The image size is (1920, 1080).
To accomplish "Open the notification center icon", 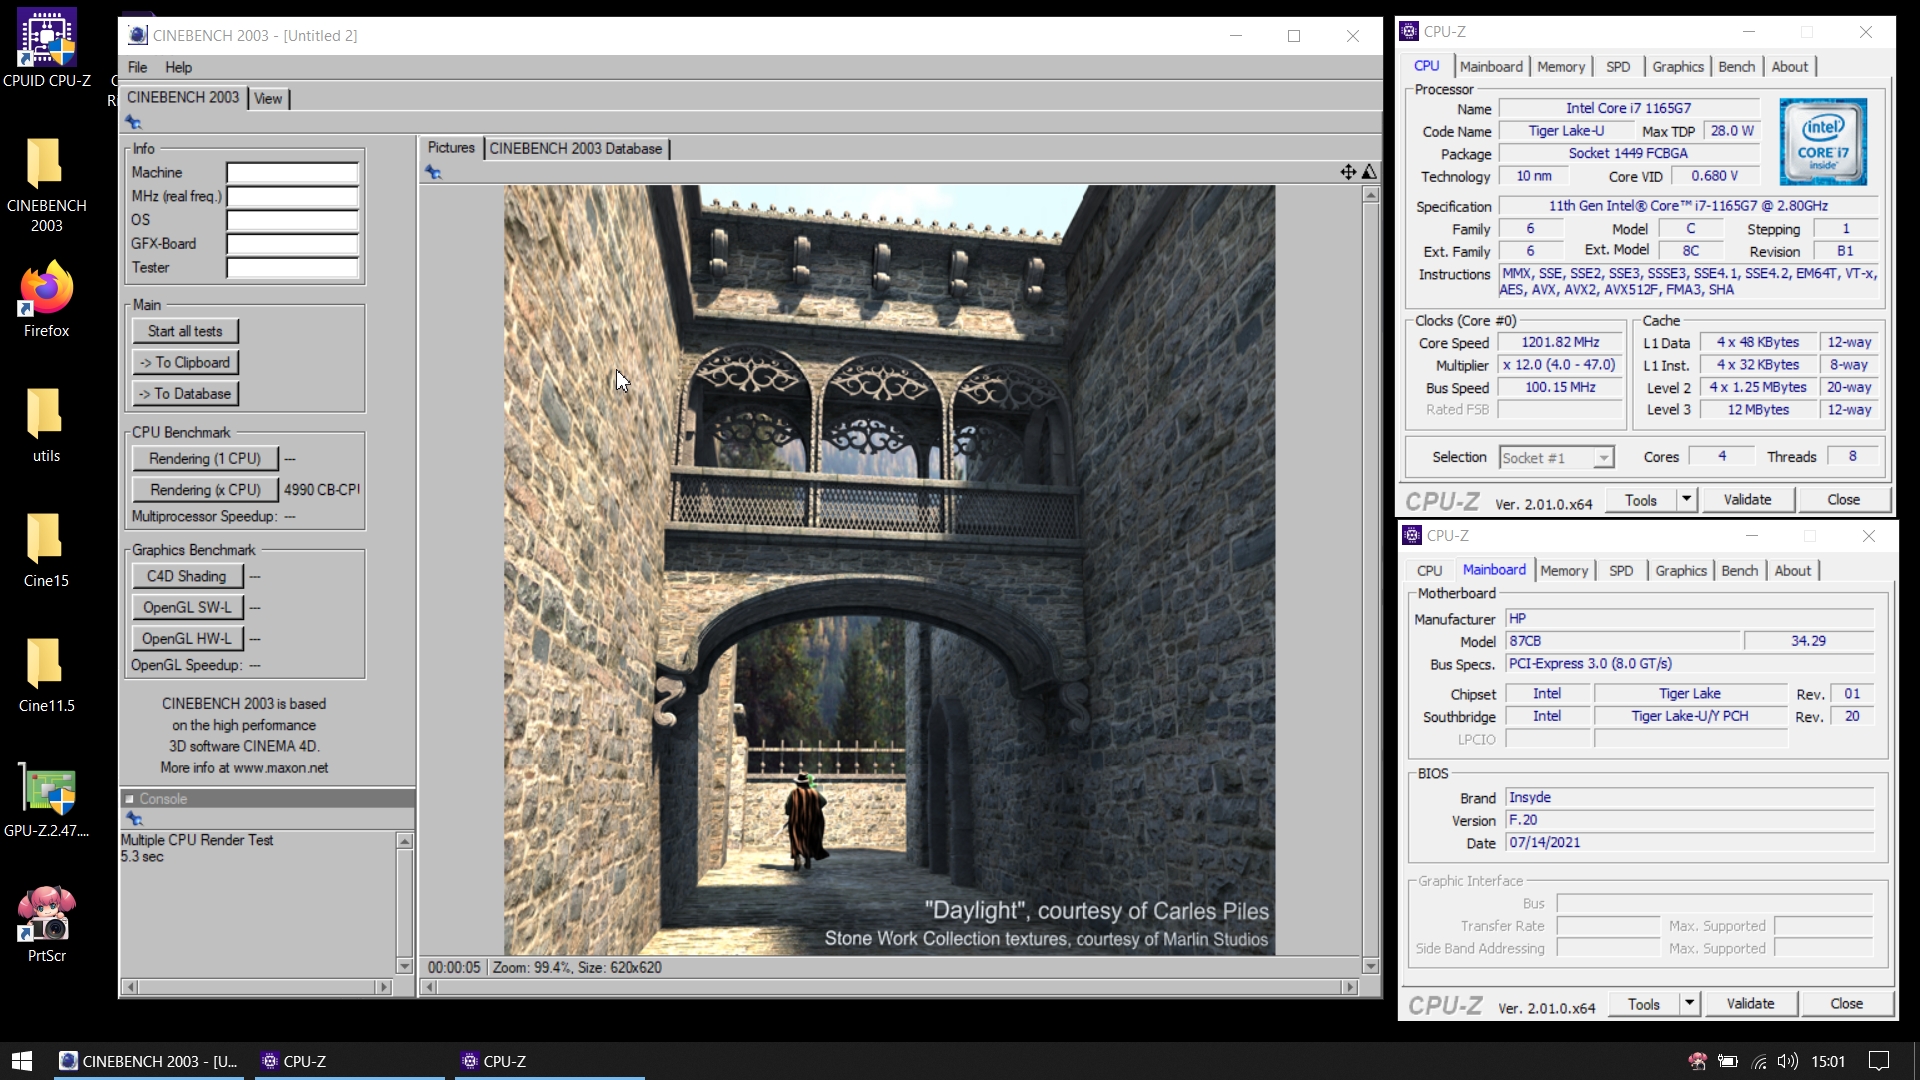I will tap(1880, 1061).
